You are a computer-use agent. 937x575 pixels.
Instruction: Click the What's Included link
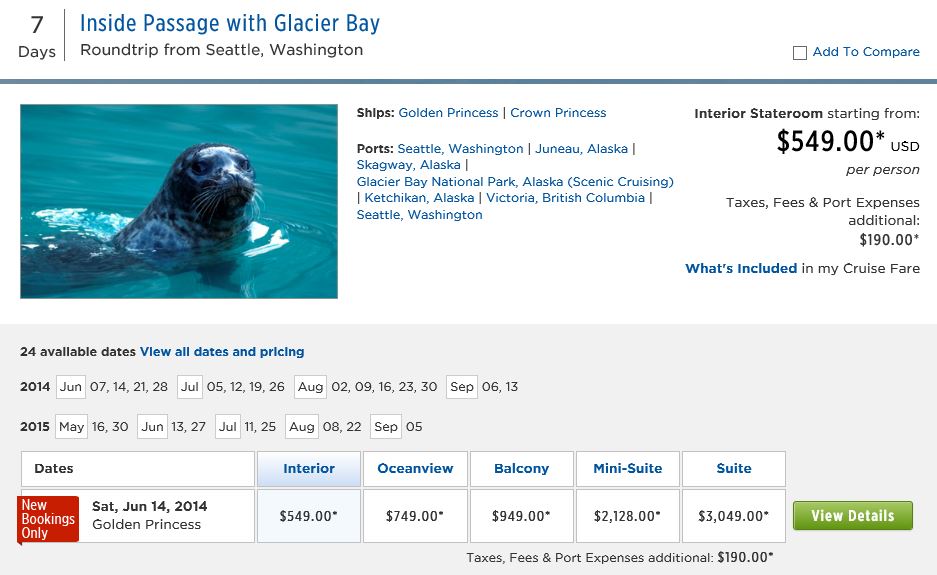pyautogui.click(x=740, y=269)
